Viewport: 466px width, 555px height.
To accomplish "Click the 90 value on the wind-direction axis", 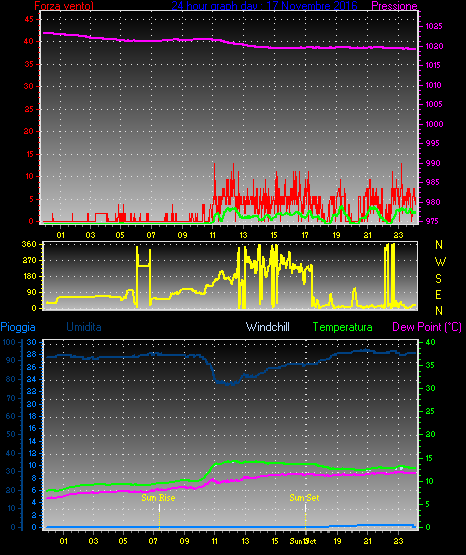I will [x=32, y=292].
